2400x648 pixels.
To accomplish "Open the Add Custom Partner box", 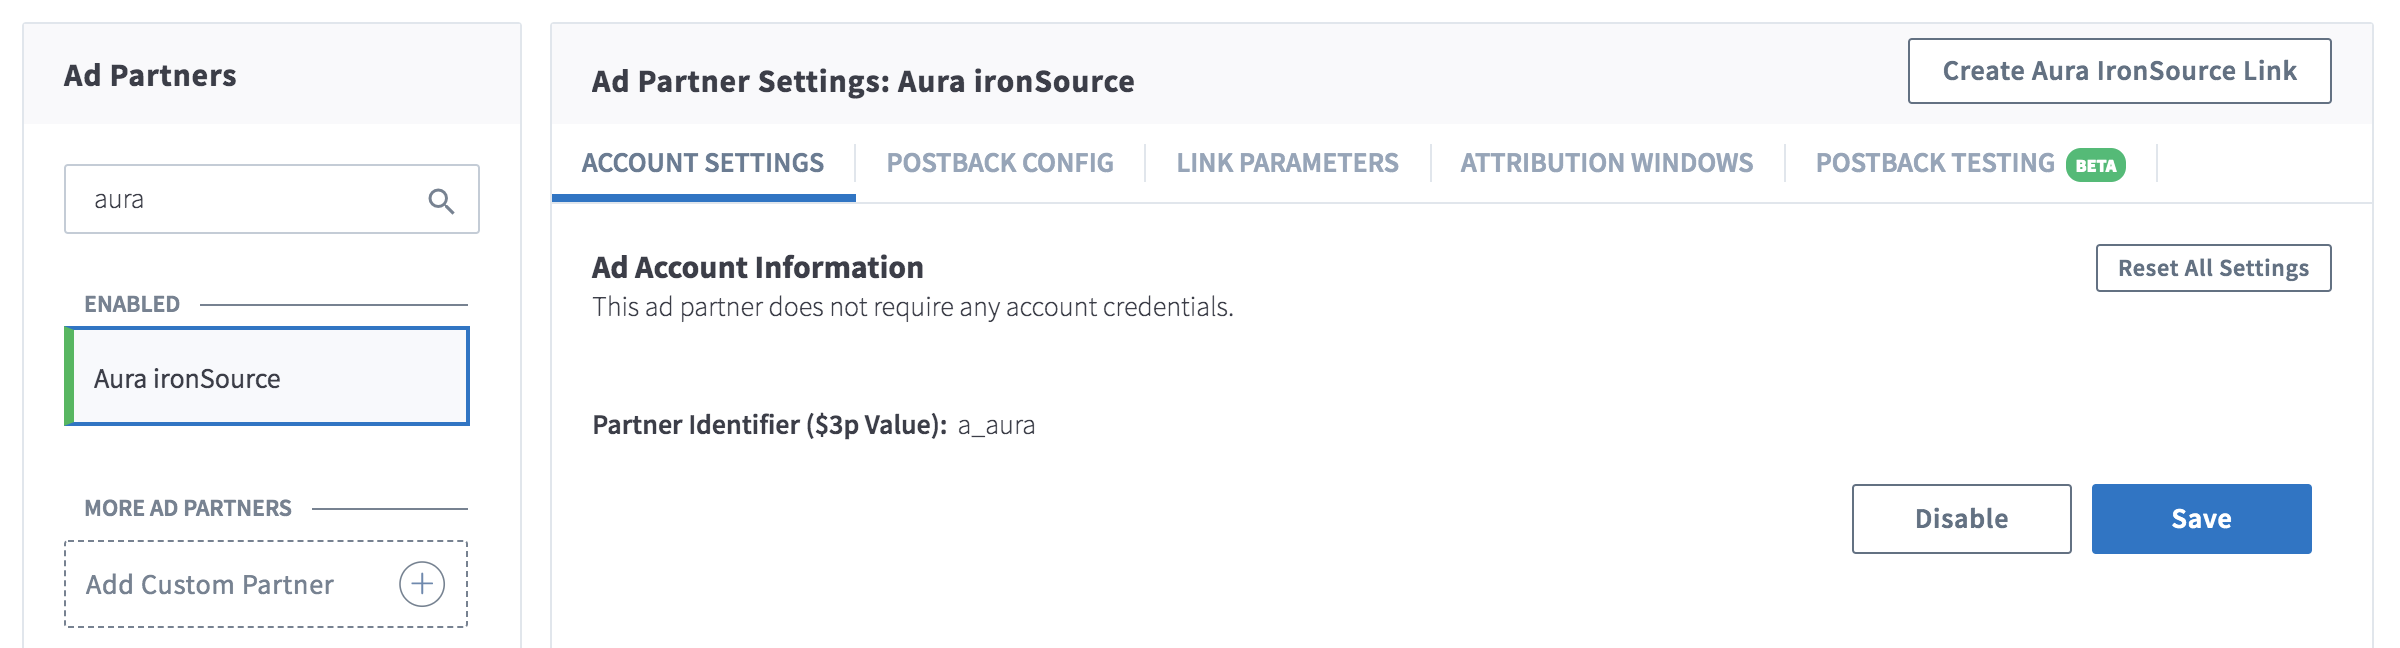I will click(x=266, y=584).
